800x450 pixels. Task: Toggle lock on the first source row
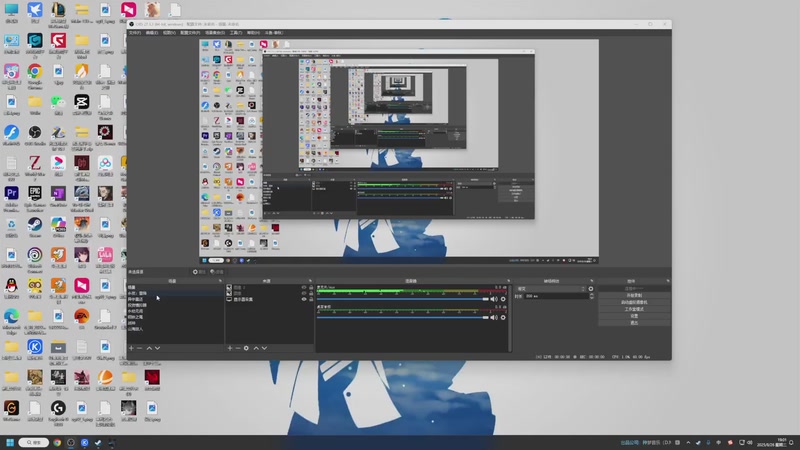[x=311, y=287]
